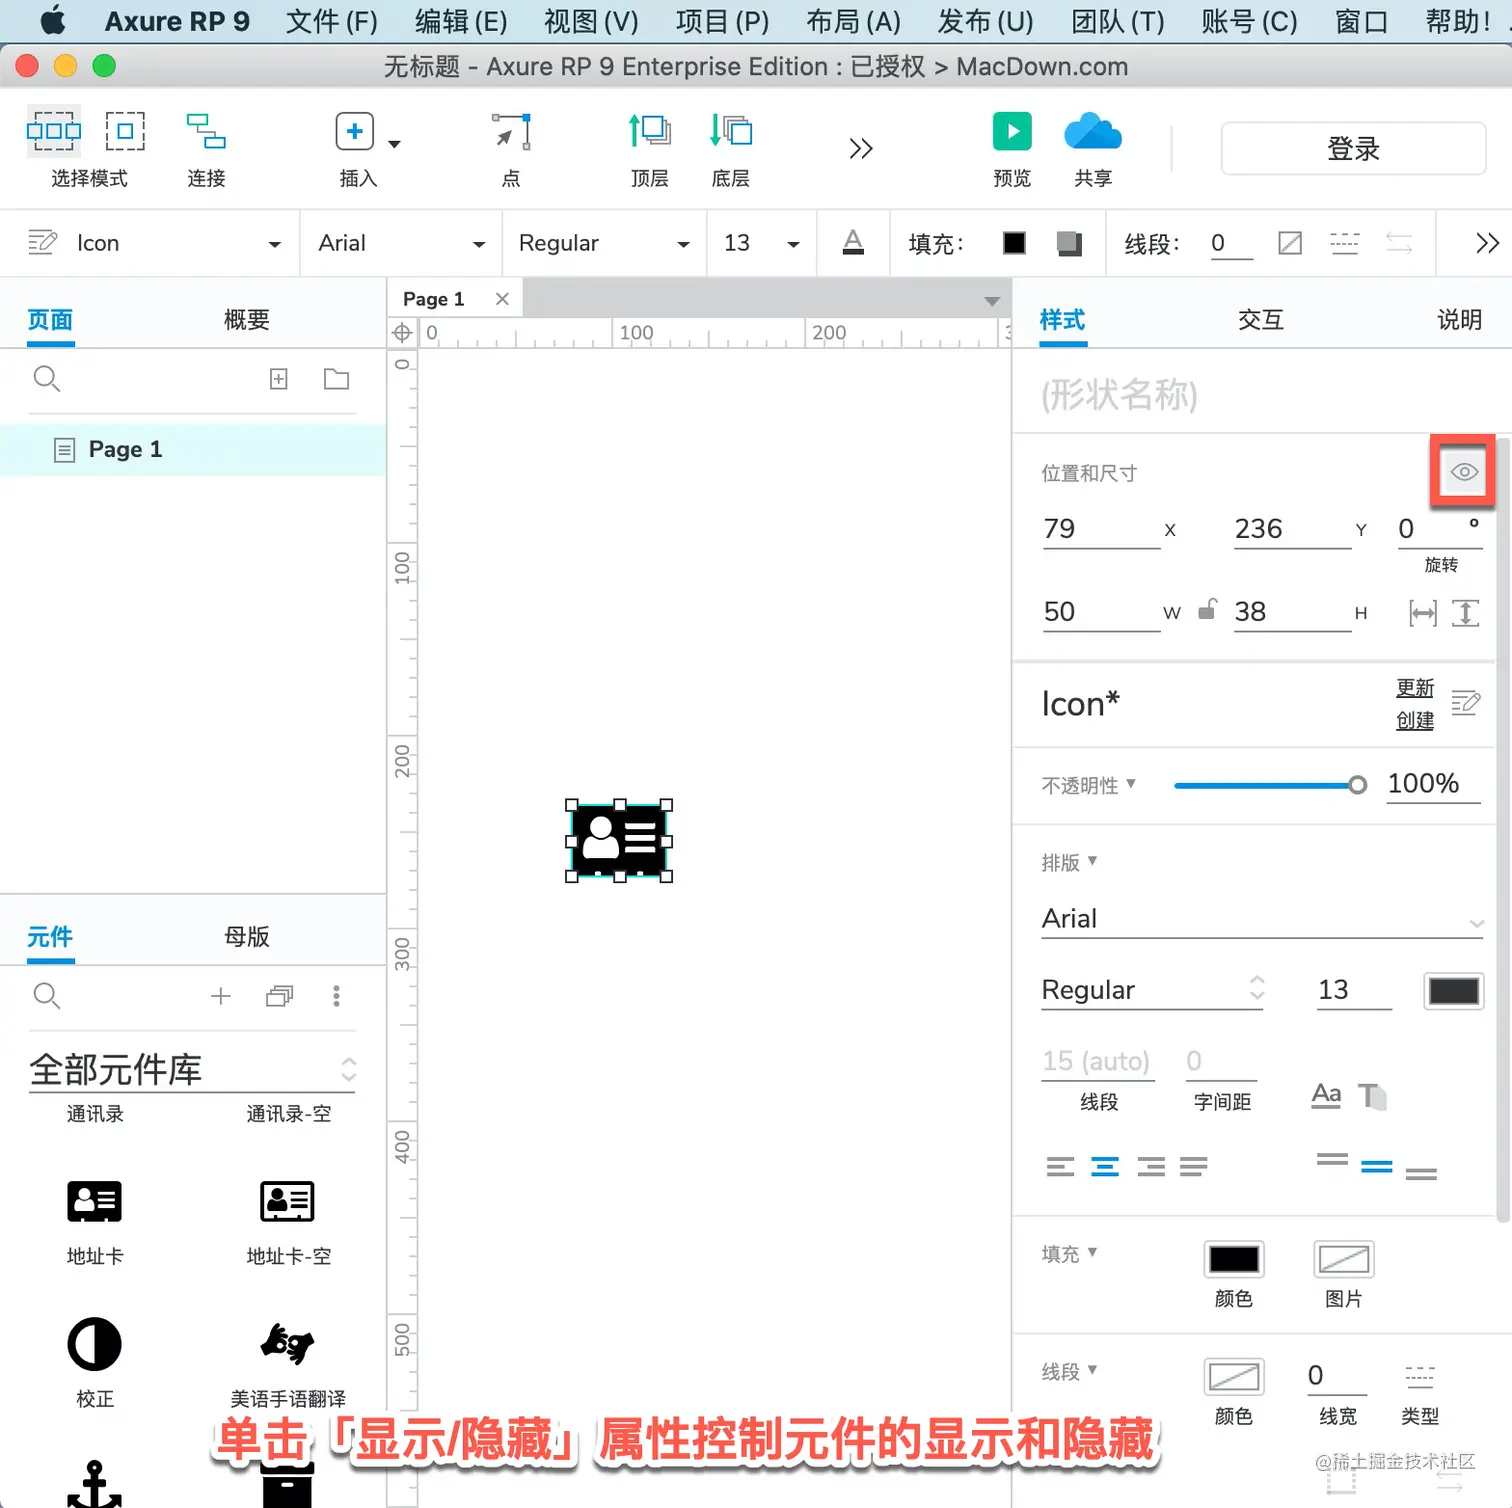The height and width of the screenshot is (1508, 1512).
Task: Click the fit-to-text height icon
Action: 1465,613
